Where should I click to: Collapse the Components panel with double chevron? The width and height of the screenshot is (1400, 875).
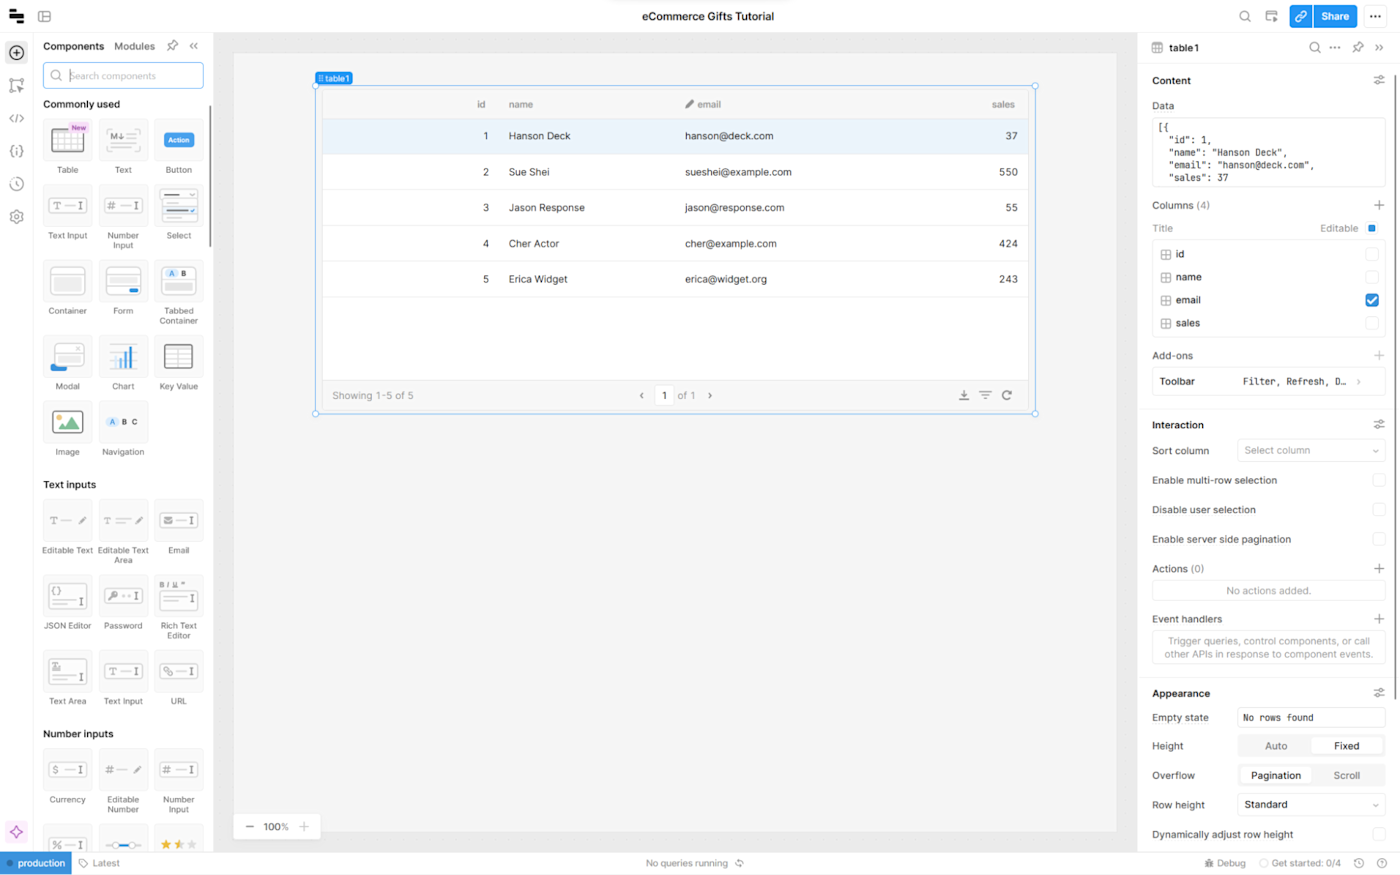(x=194, y=46)
